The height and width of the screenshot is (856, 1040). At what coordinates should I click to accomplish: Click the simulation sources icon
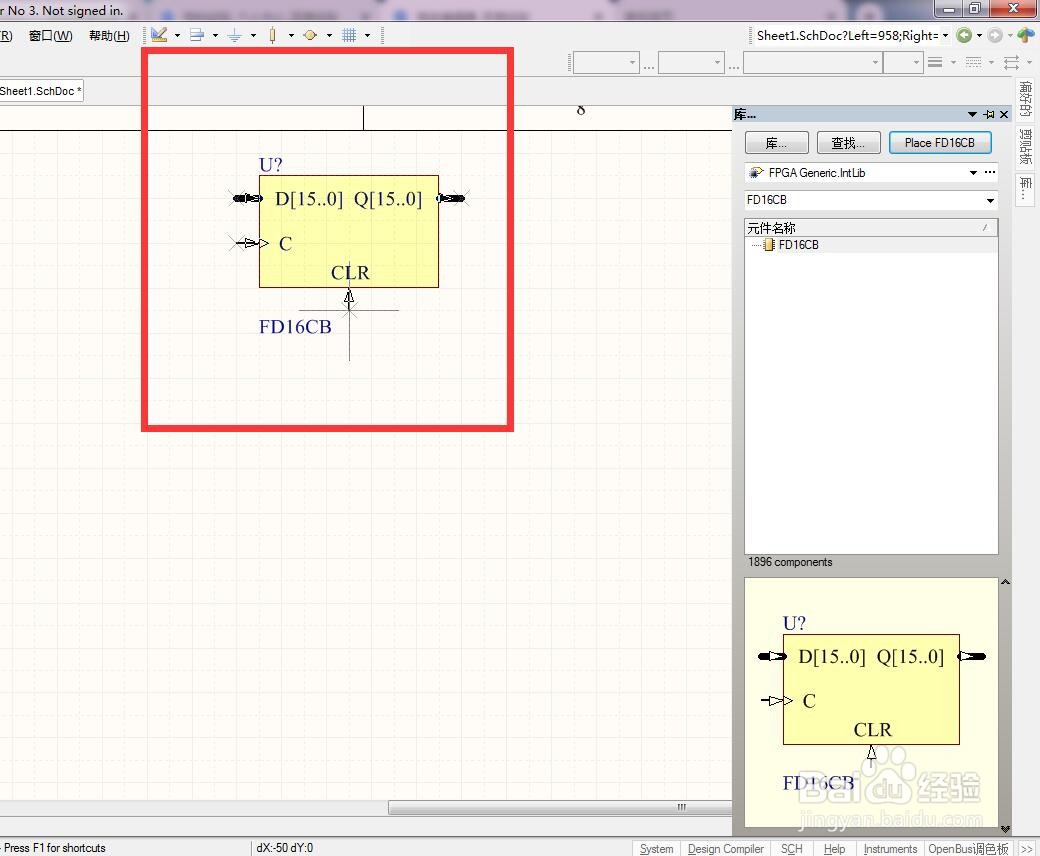pos(310,35)
